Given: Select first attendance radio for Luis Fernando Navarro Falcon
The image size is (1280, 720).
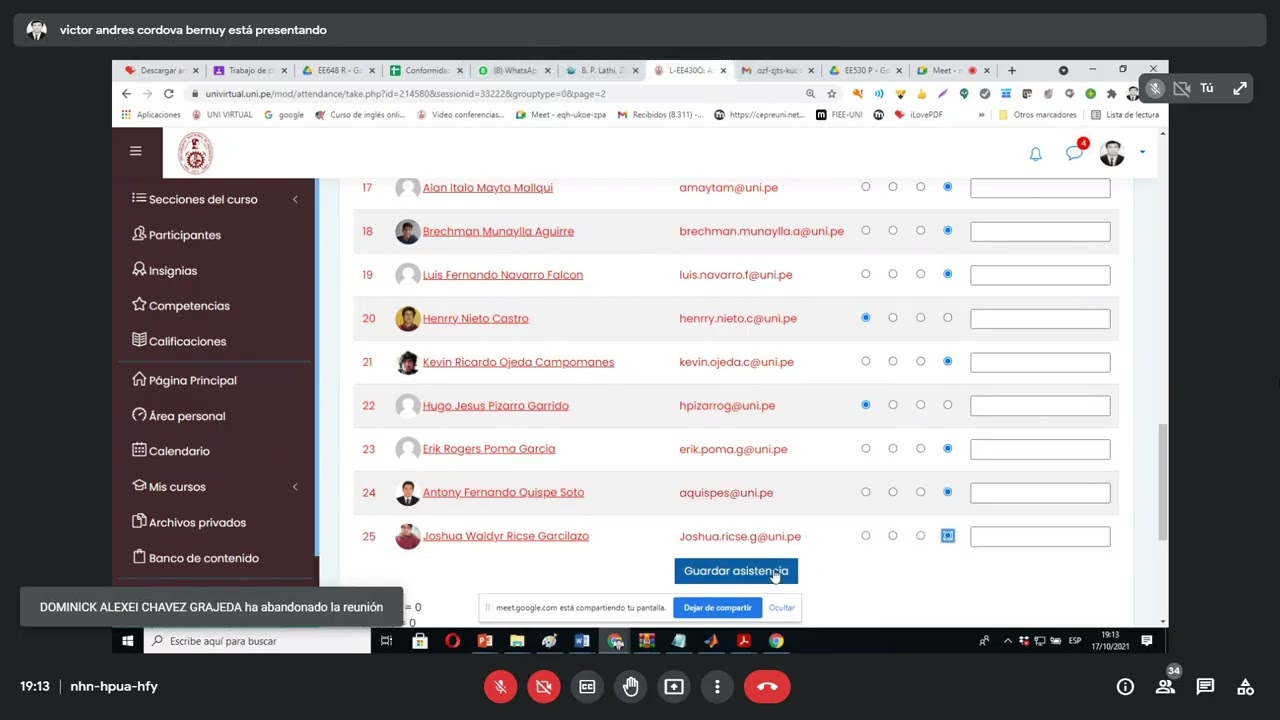Looking at the screenshot, I should click(866, 274).
